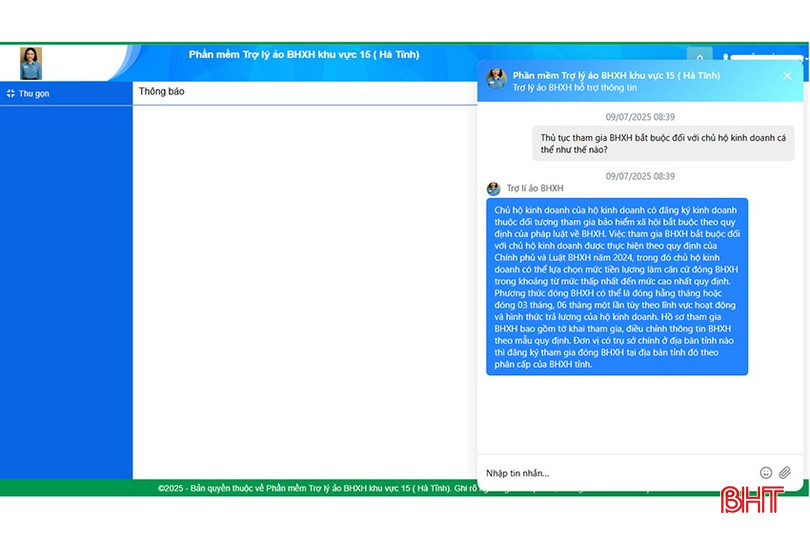
Task: Open the Thông báo tab
Action: (x=161, y=91)
